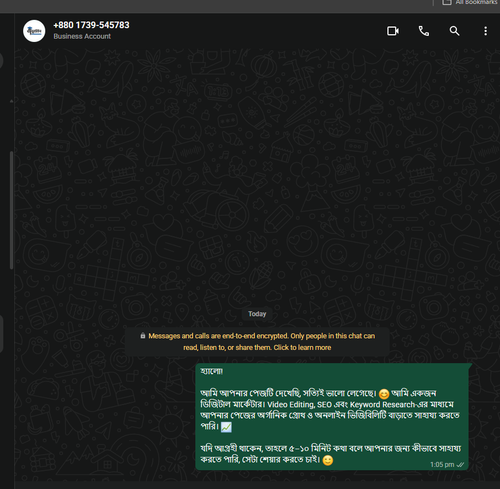Click the lock icon in encryption notice
Screen dimensions: 500x489
pos(143,336)
